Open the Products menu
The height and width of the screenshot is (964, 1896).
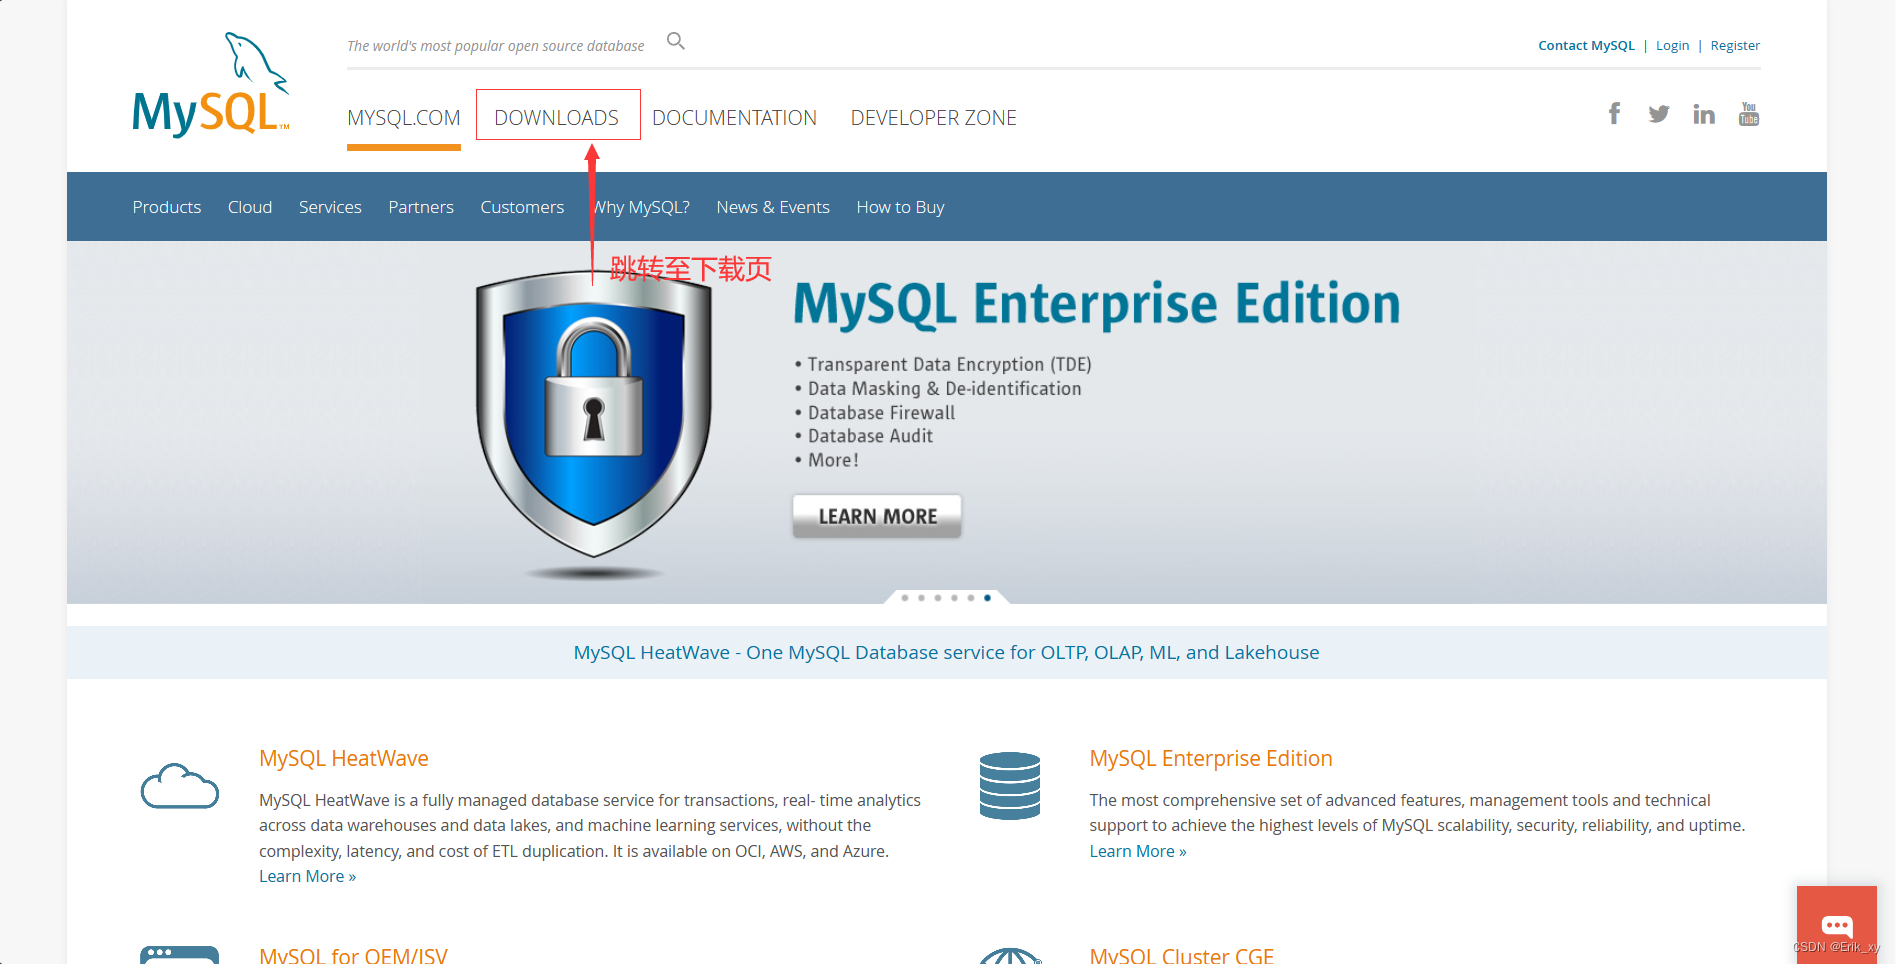click(167, 207)
